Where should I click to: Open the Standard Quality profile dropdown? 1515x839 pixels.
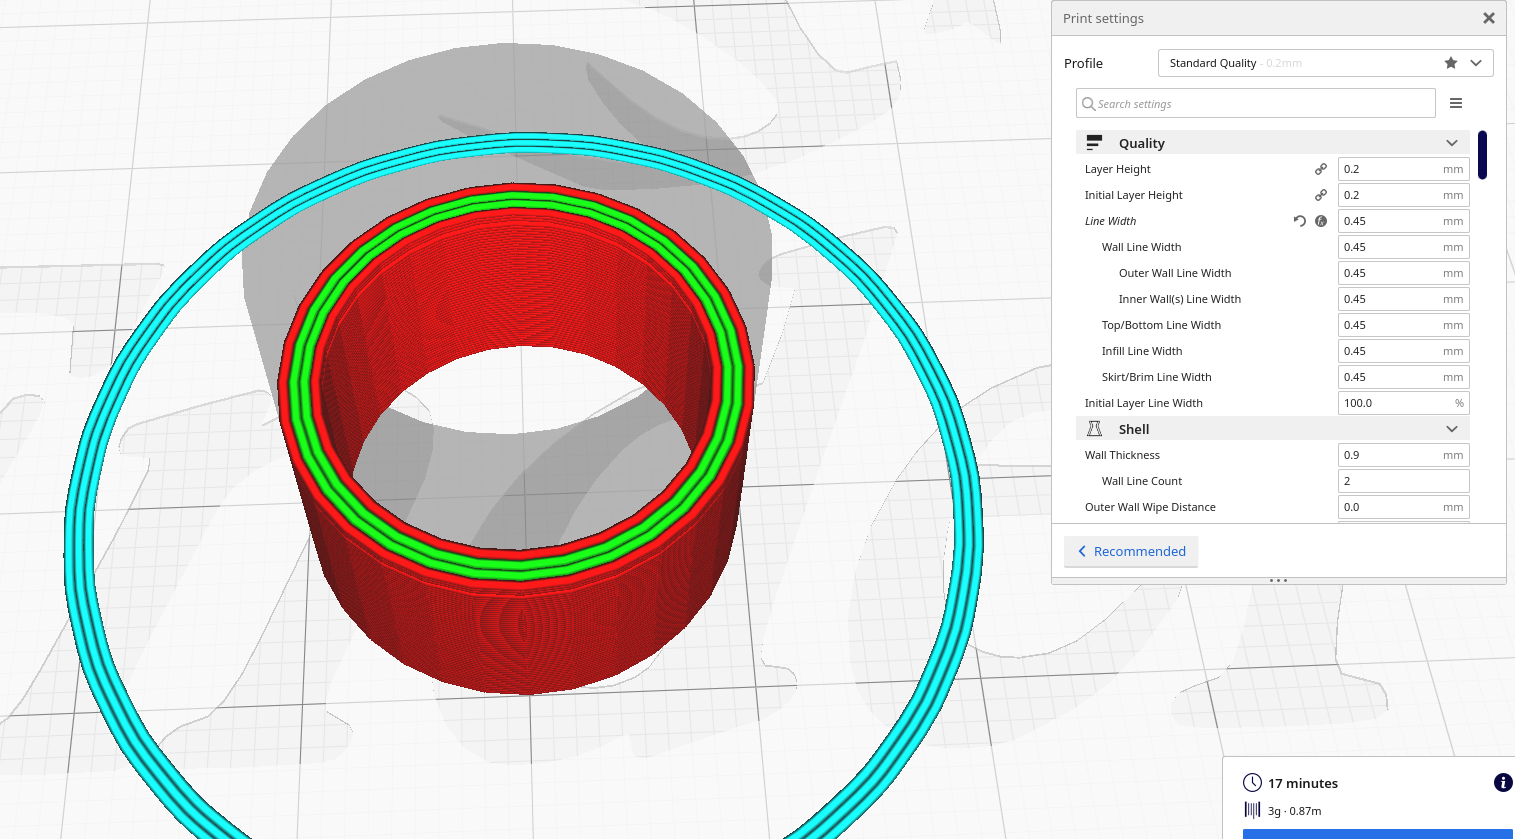(1325, 63)
